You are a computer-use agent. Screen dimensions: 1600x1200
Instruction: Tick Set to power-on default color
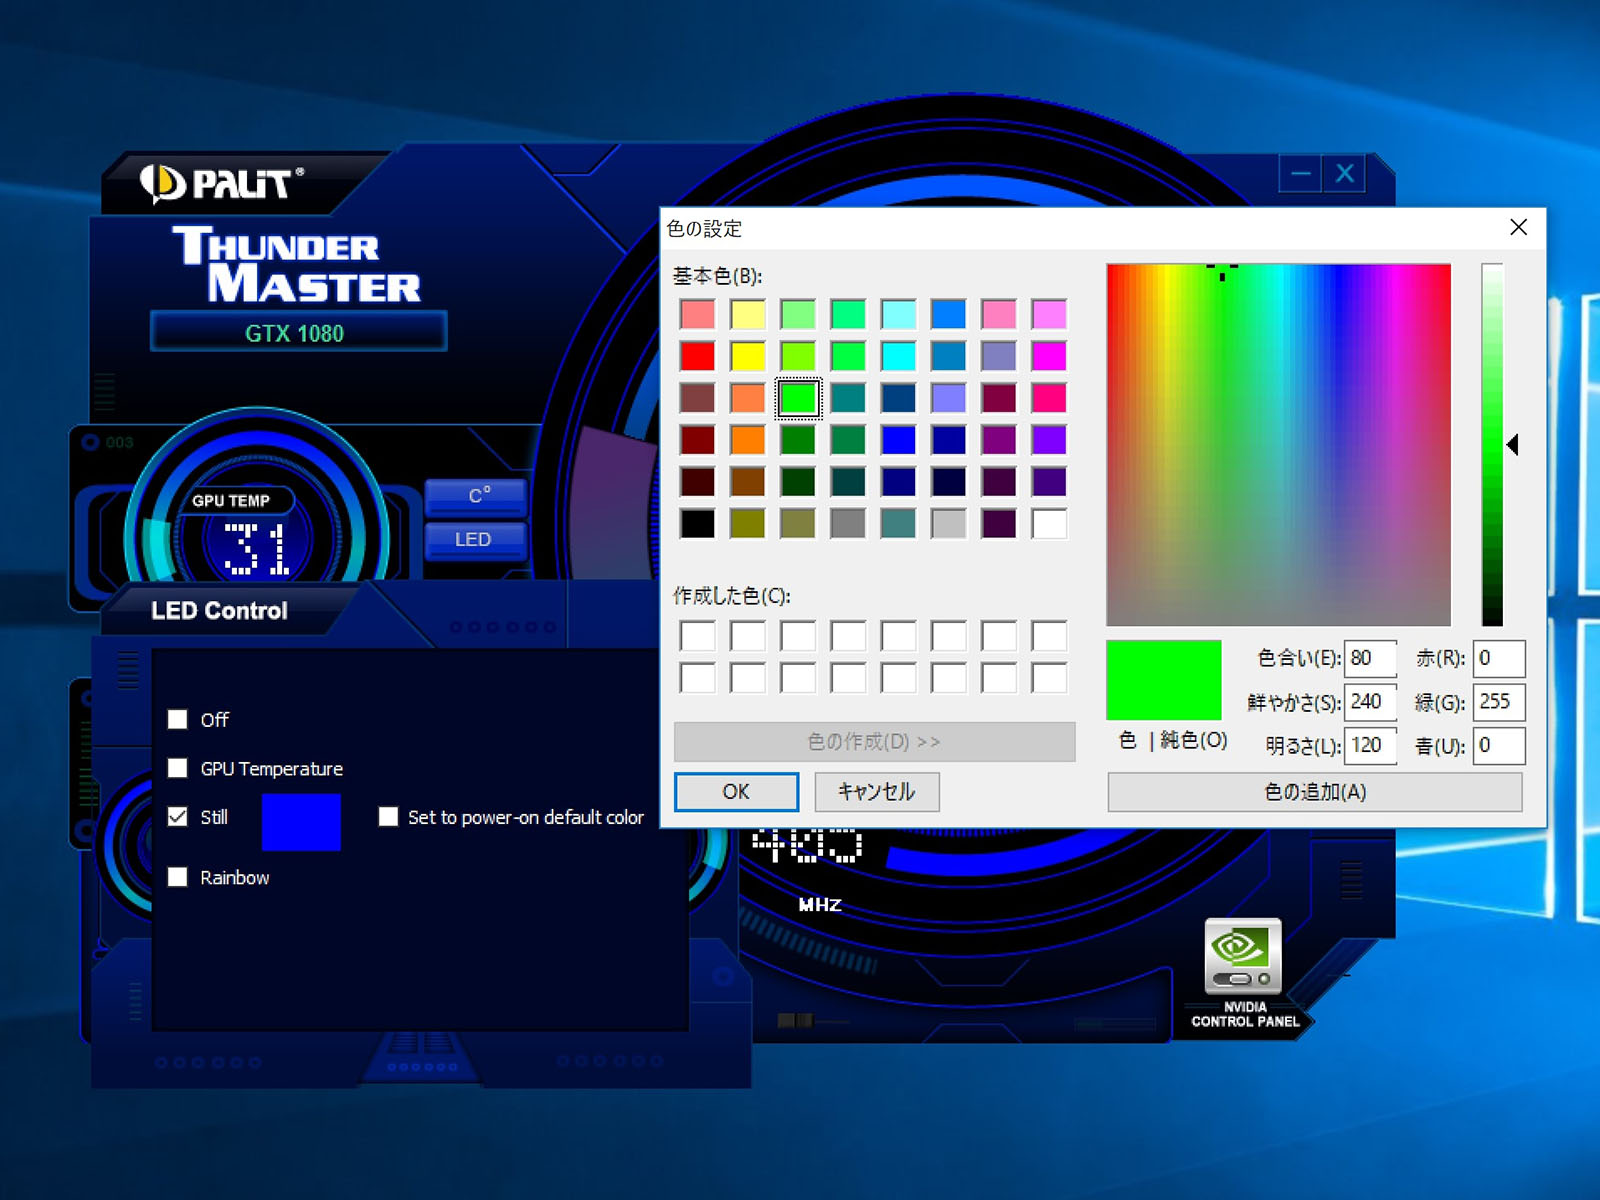[389, 816]
